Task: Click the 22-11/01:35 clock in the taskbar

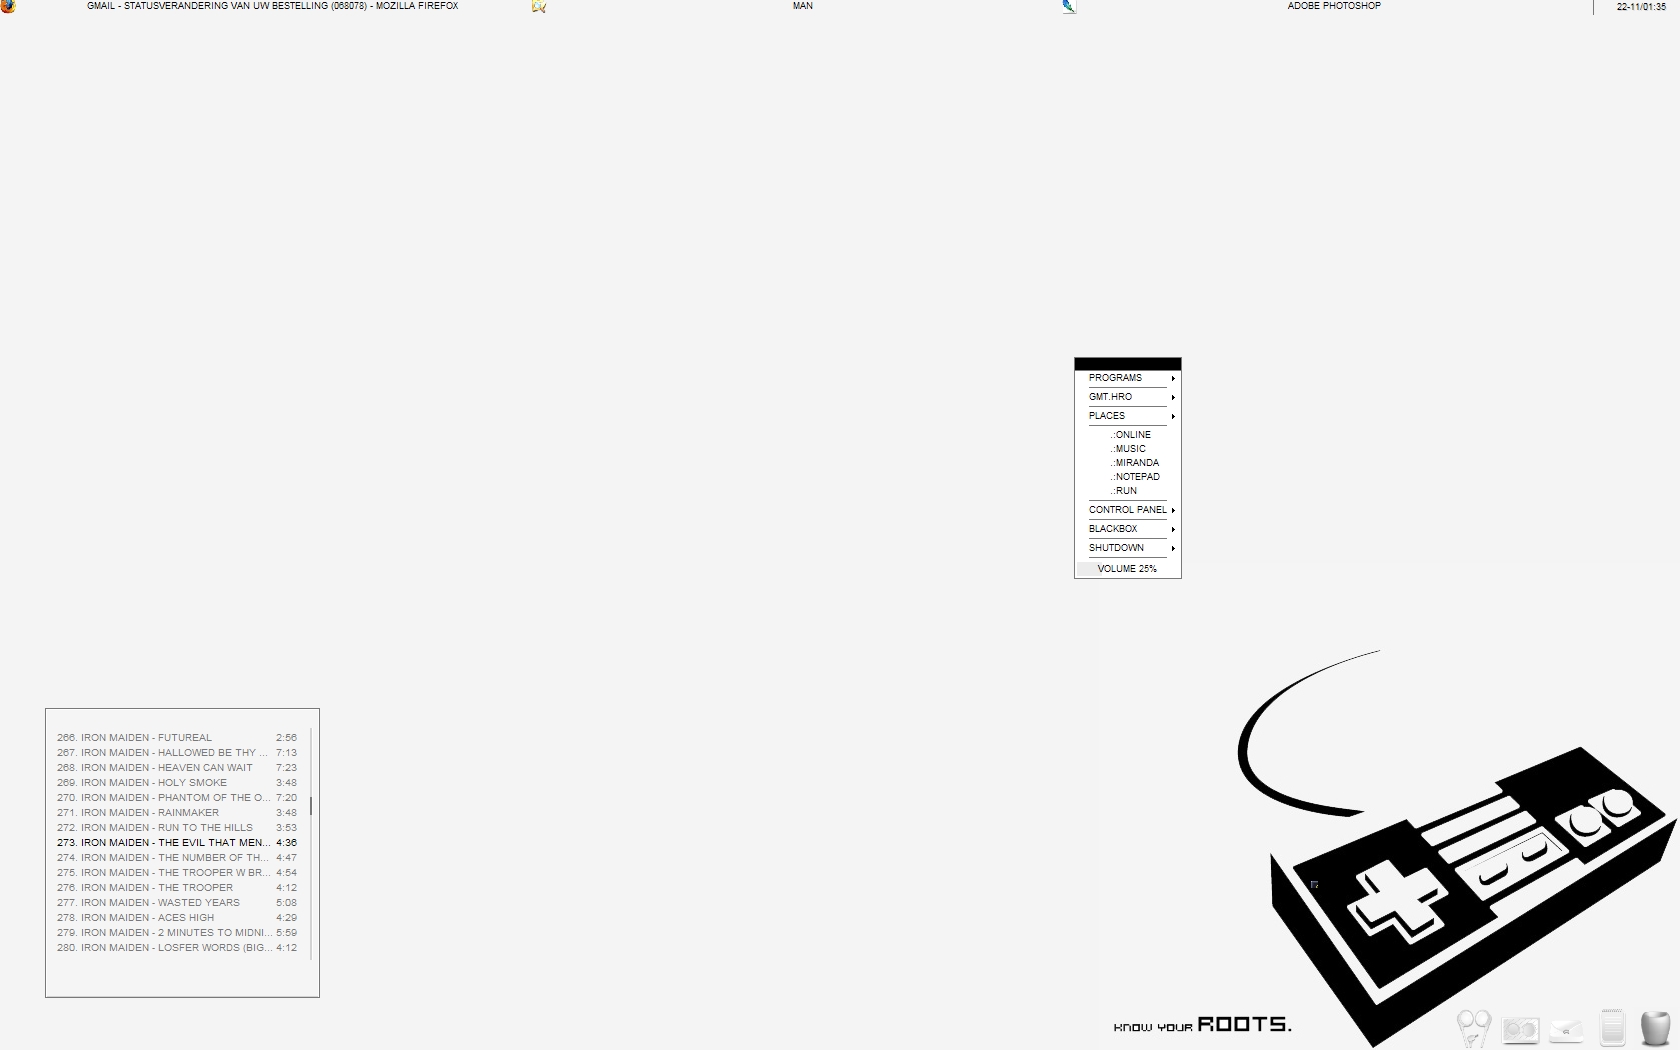Action: pos(1641,7)
